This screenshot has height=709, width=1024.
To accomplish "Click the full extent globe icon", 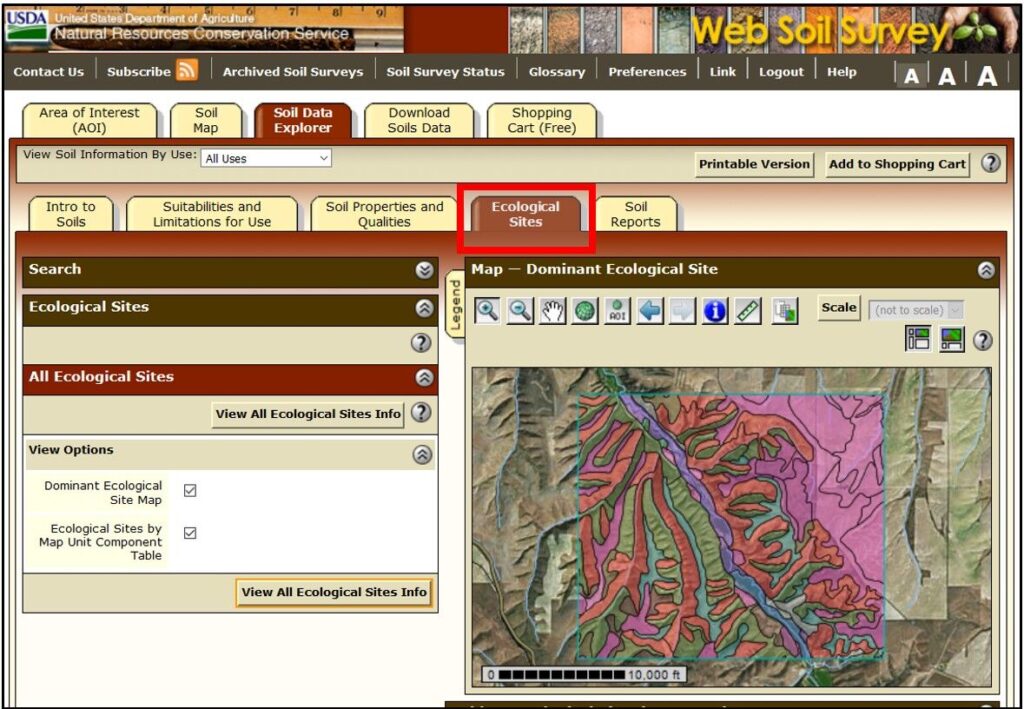I will point(585,311).
